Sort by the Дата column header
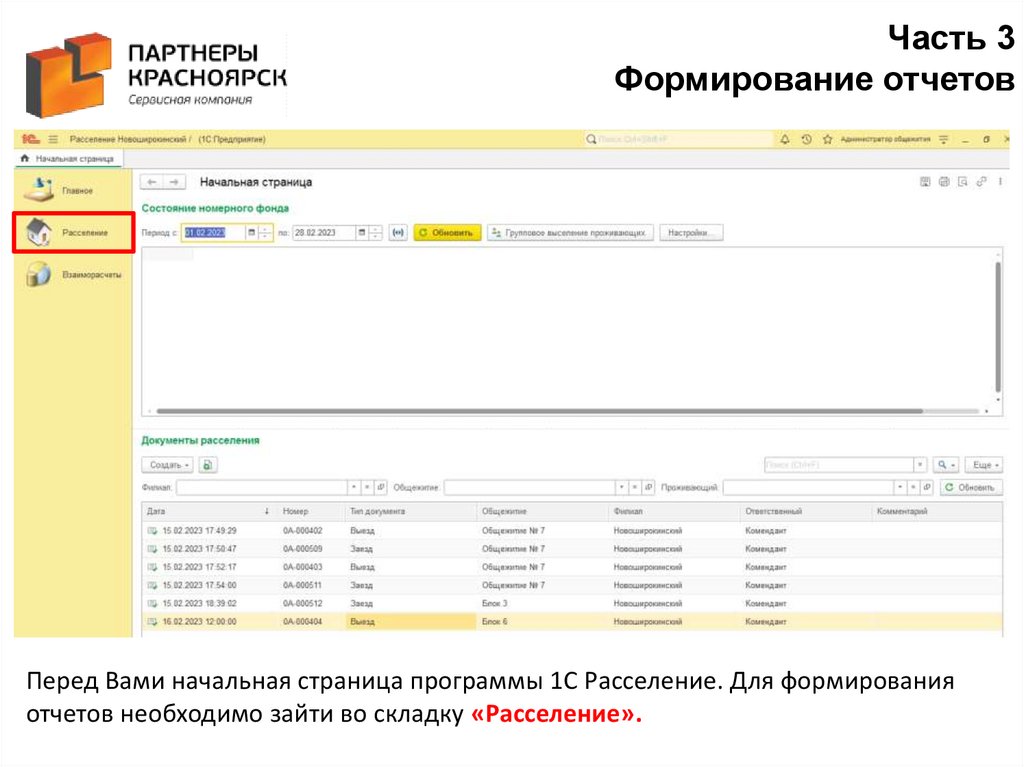The width and height of the screenshot is (1024, 767). coord(208,512)
